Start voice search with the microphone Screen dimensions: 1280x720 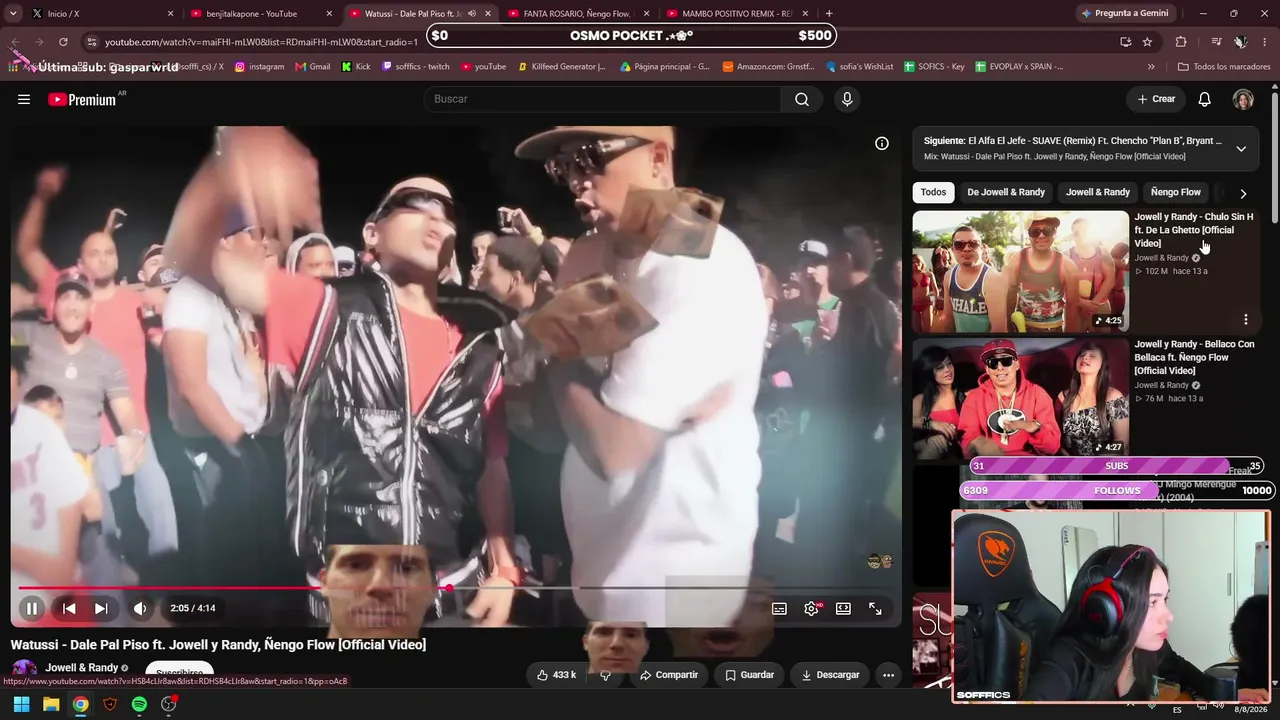coord(847,99)
